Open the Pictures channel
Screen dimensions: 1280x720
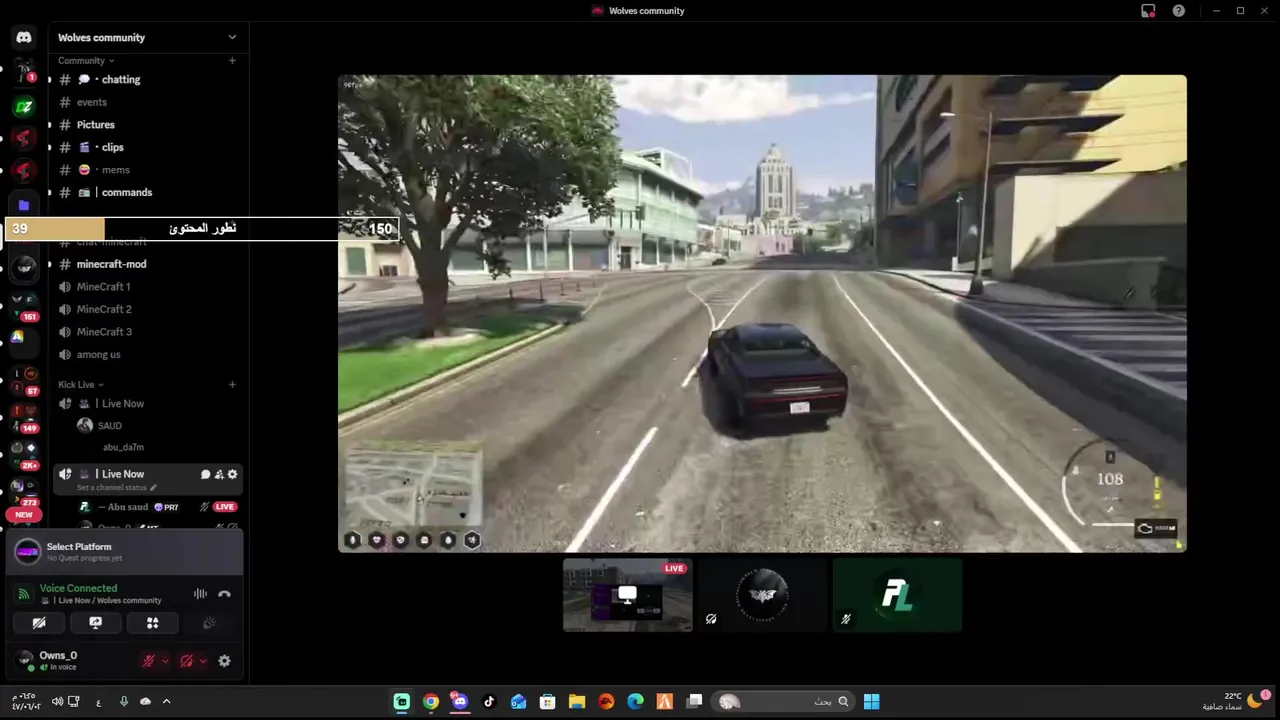(x=146, y=125)
